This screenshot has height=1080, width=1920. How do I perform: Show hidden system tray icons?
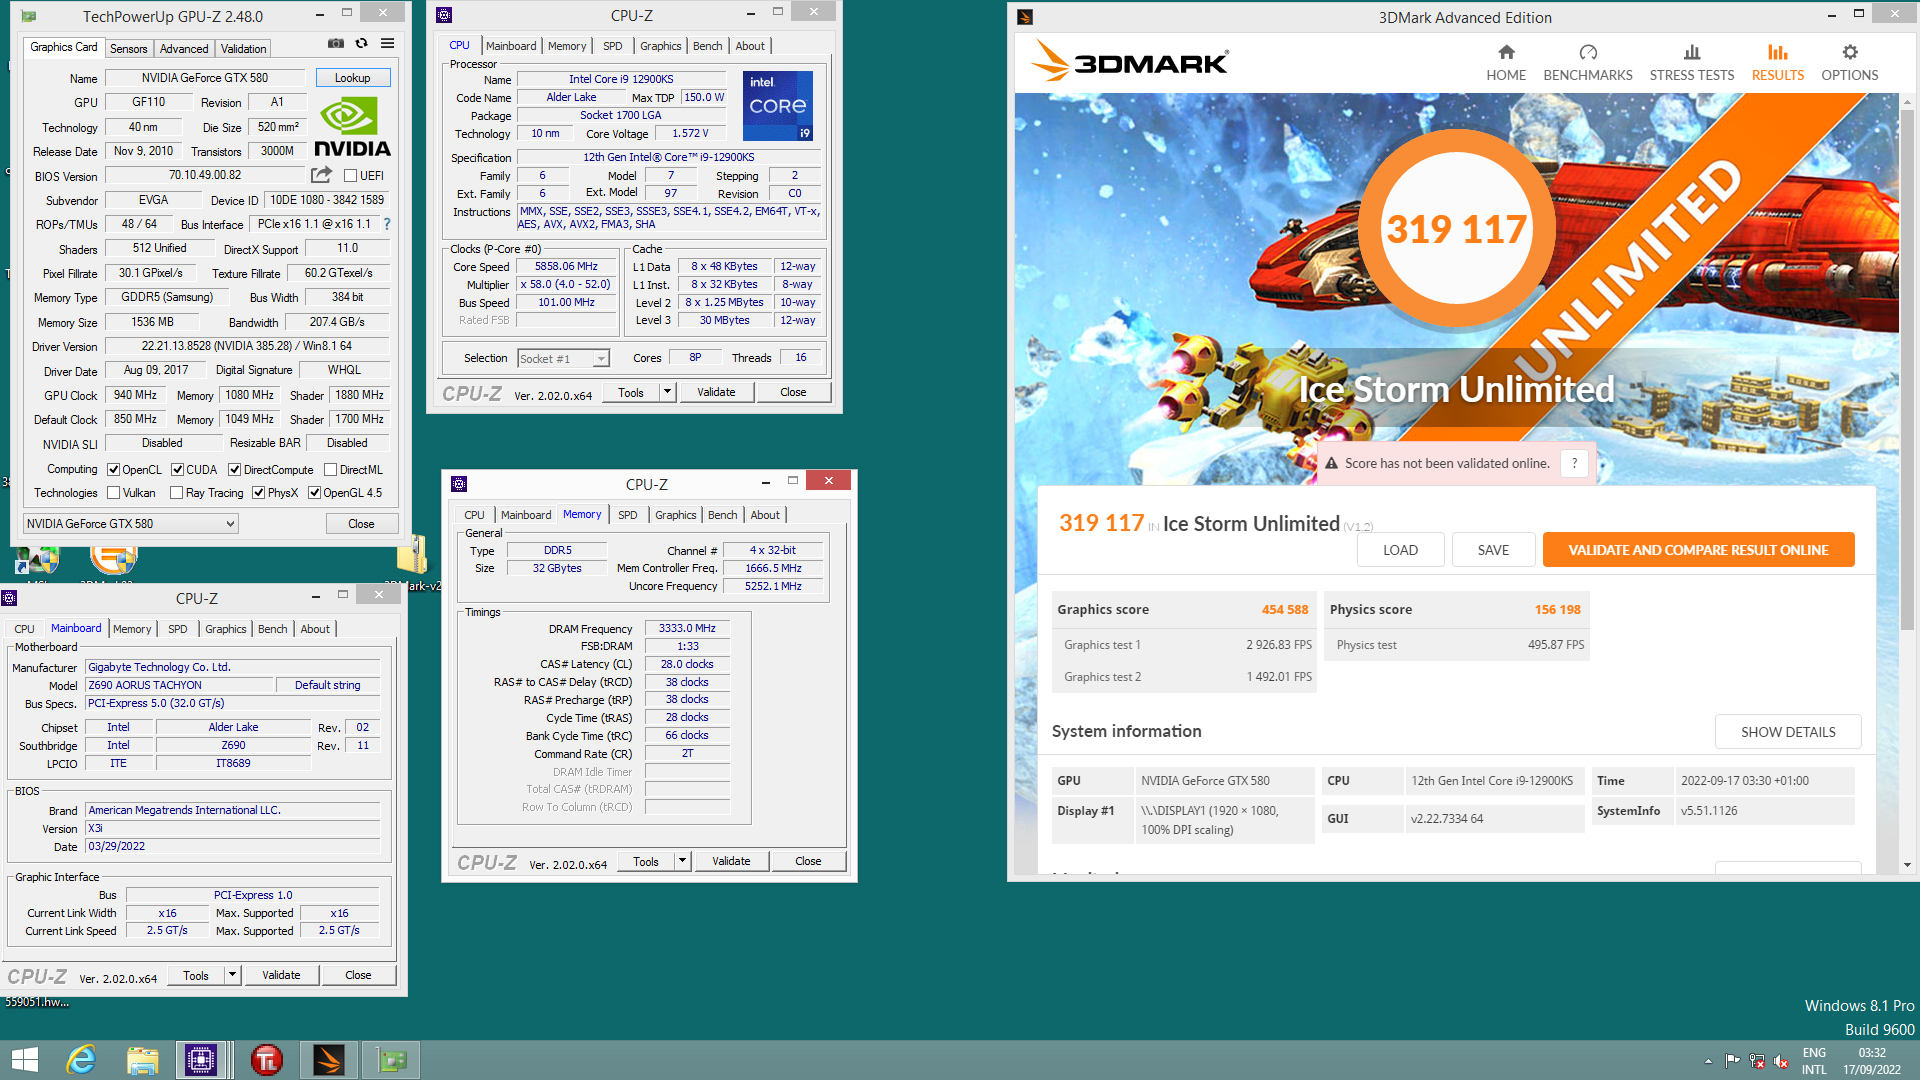[x=1708, y=1061]
